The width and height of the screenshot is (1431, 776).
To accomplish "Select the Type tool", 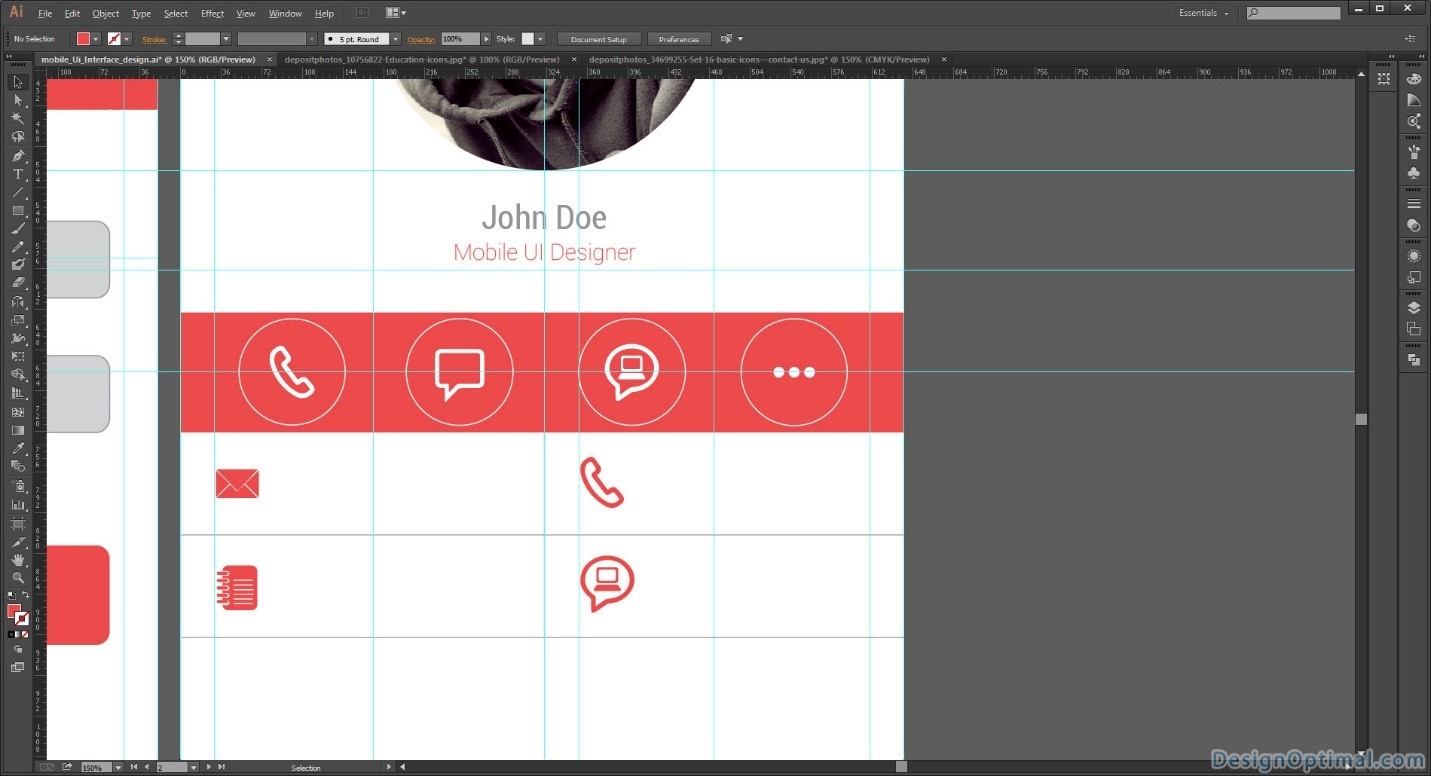I will (x=17, y=174).
